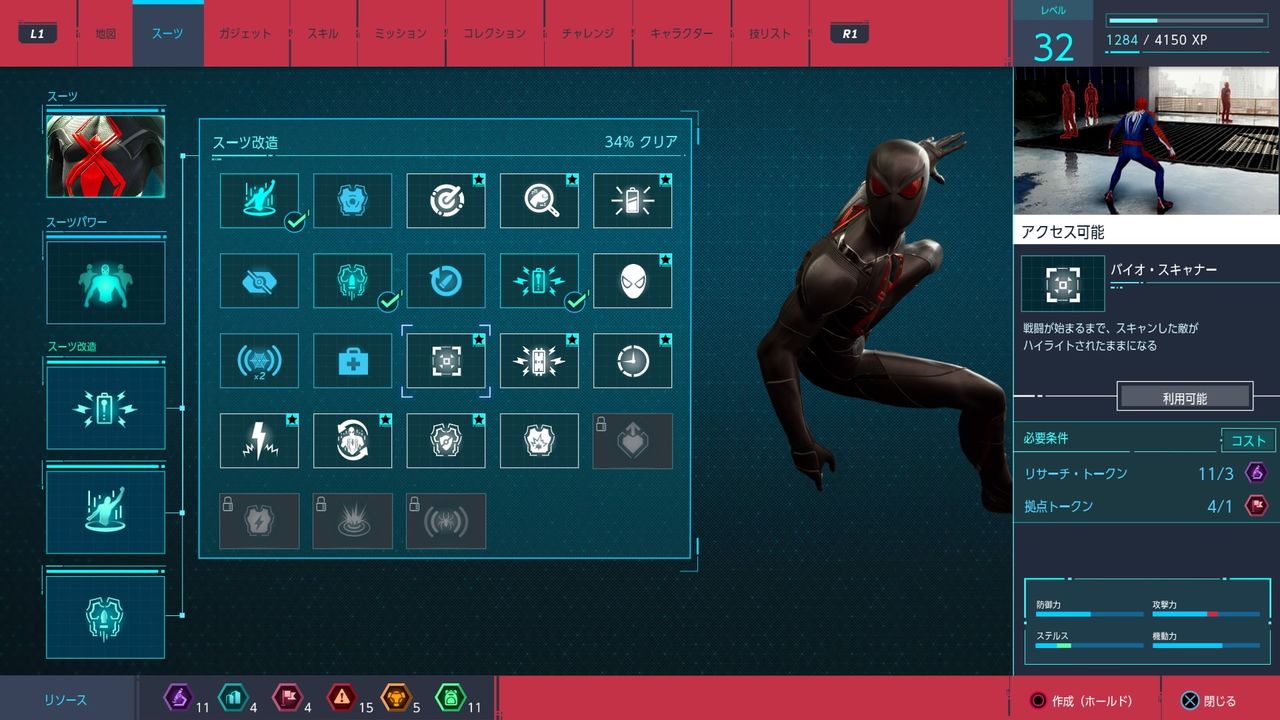
Task: Click the green backpack token icon
Action: pyautogui.click(x=450, y=697)
